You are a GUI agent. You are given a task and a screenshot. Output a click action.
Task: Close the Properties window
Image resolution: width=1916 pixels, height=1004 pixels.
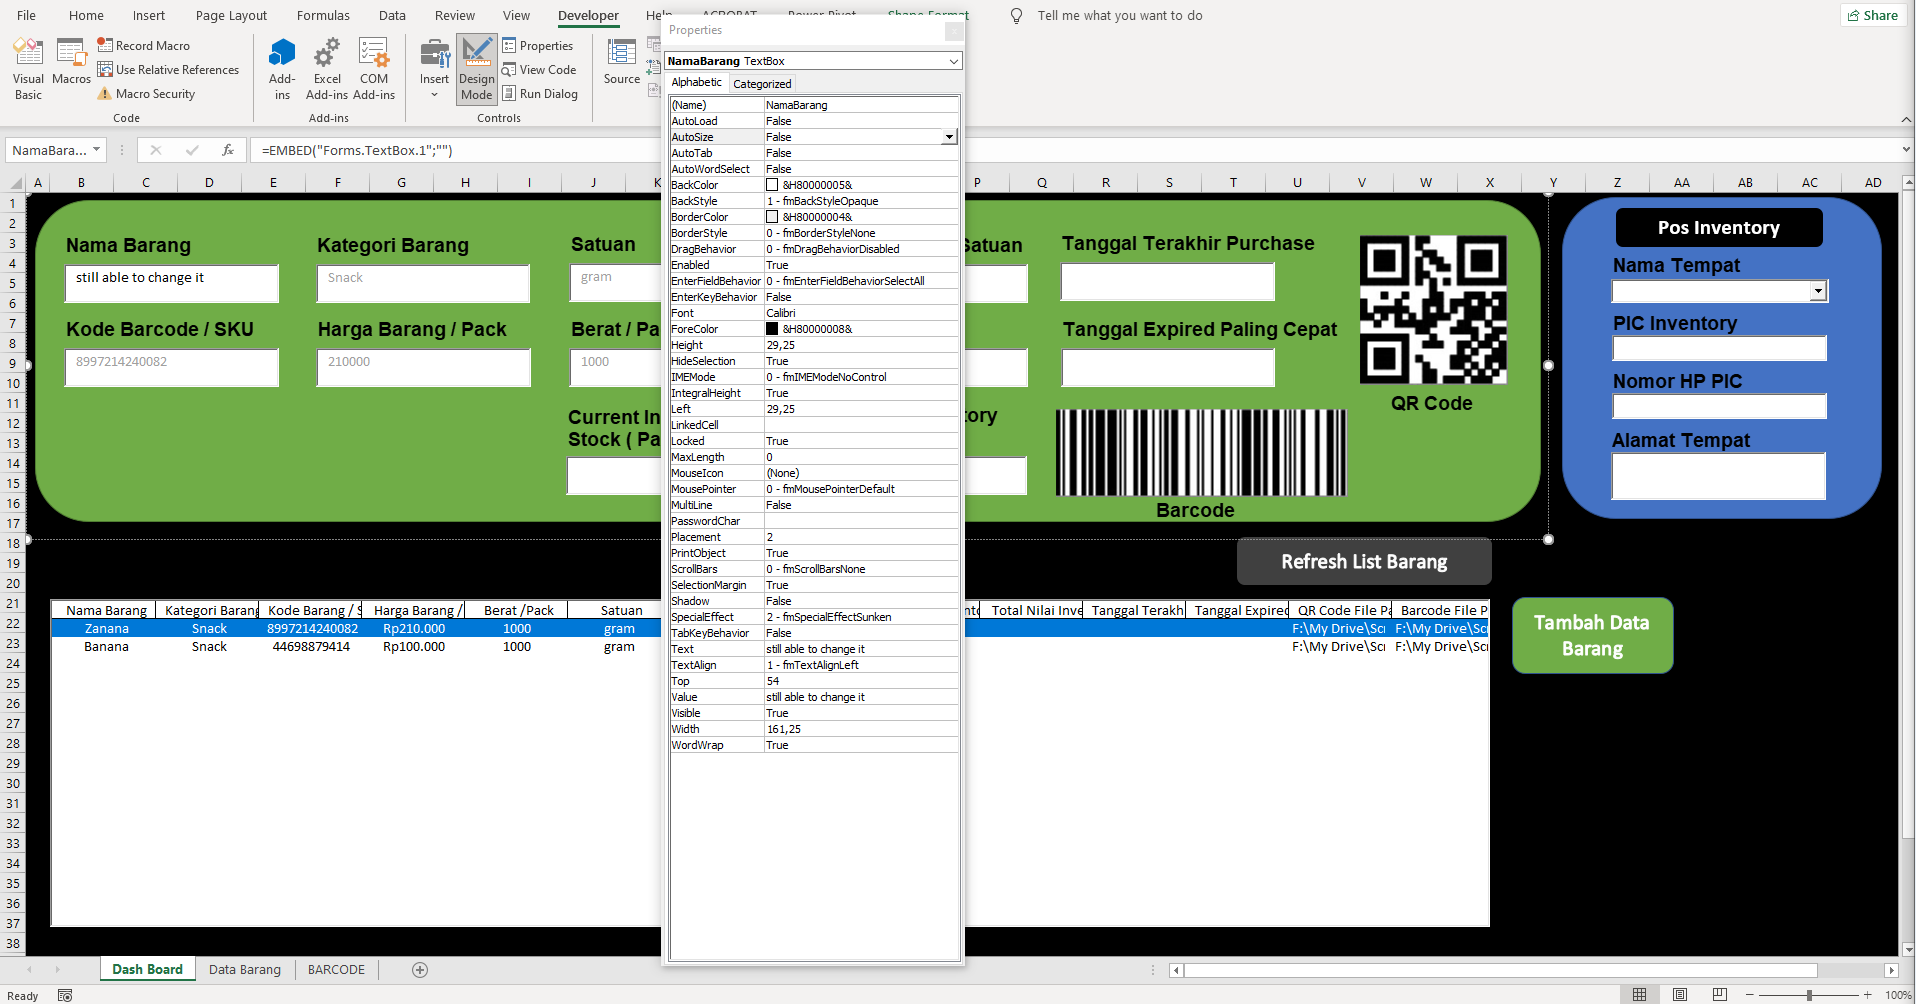(x=954, y=31)
